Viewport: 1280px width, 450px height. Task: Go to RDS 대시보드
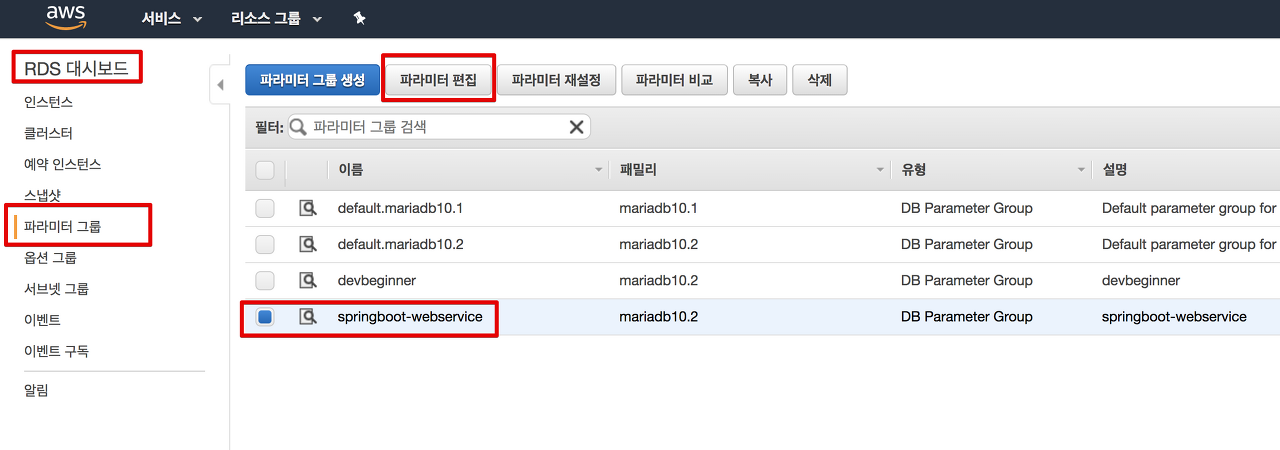[x=77, y=67]
